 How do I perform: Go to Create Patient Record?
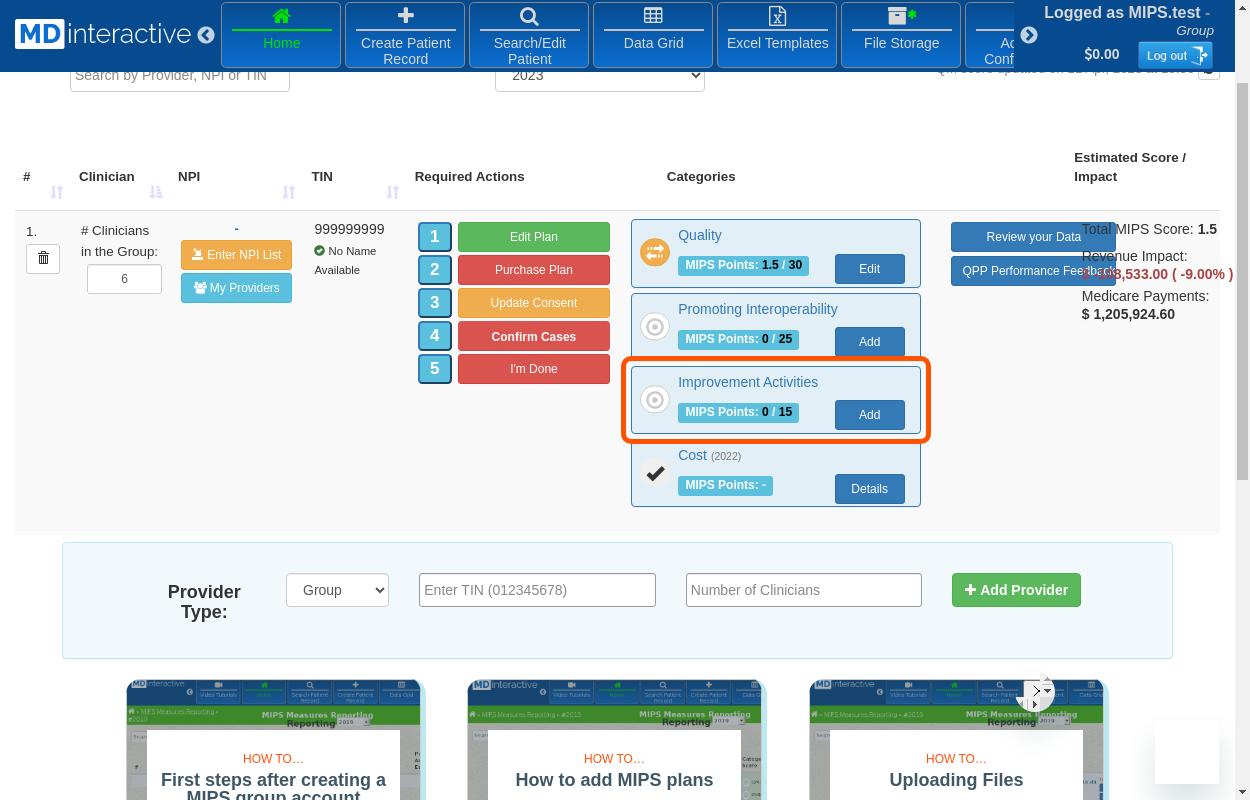click(405, 35)
